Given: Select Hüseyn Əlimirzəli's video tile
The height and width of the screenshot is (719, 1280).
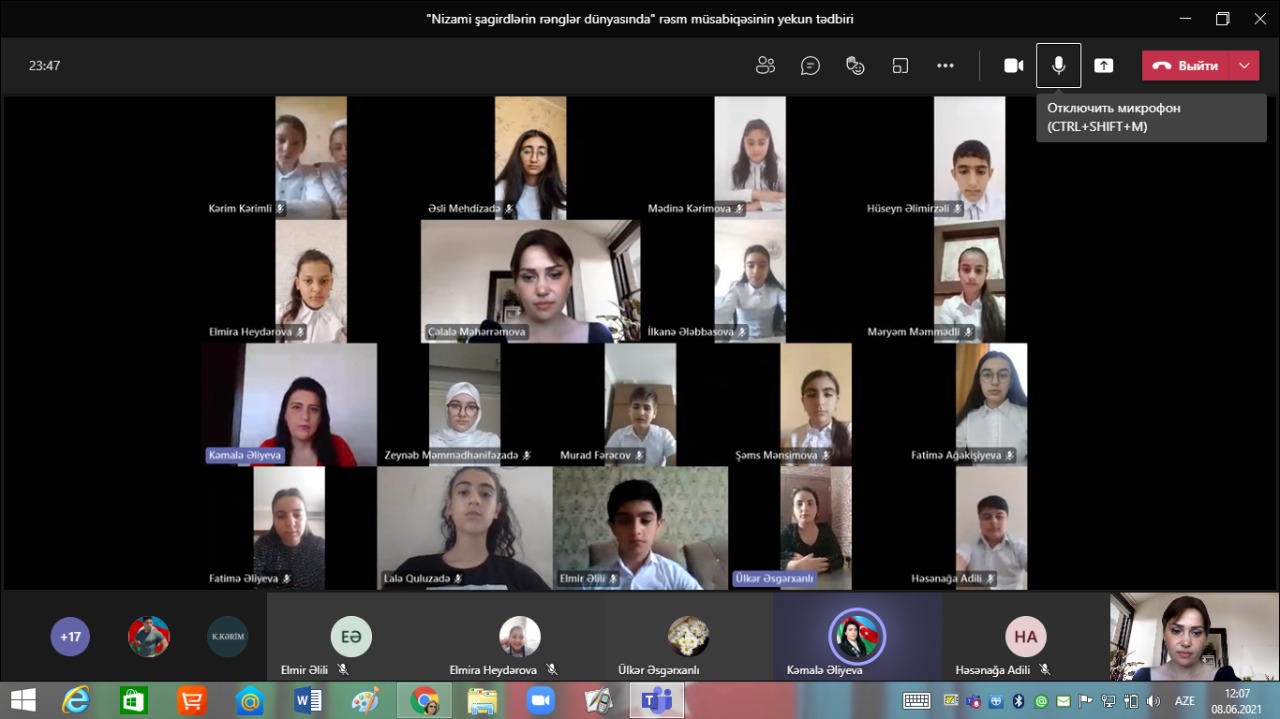Looking at the screenshot, I should point(969,158).
